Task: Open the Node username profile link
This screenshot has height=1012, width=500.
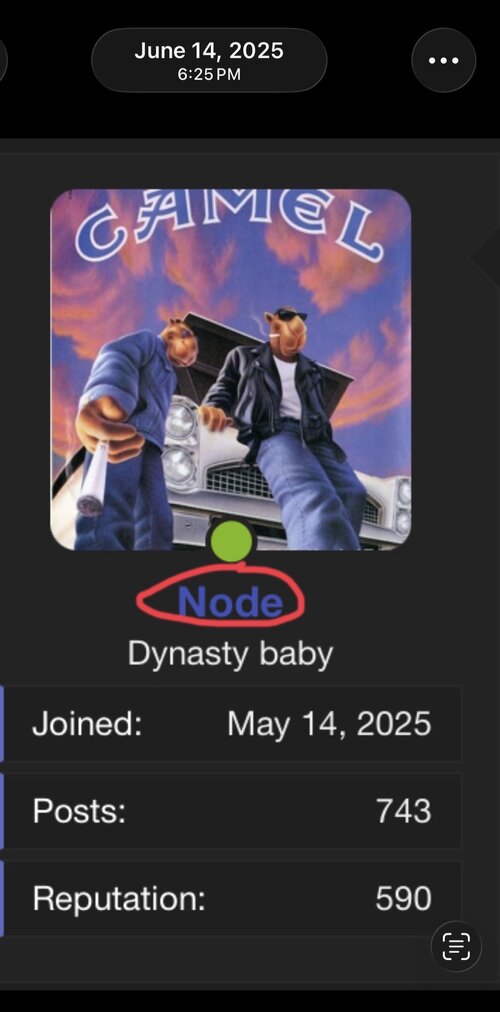Action: click(x=230, y=602)
